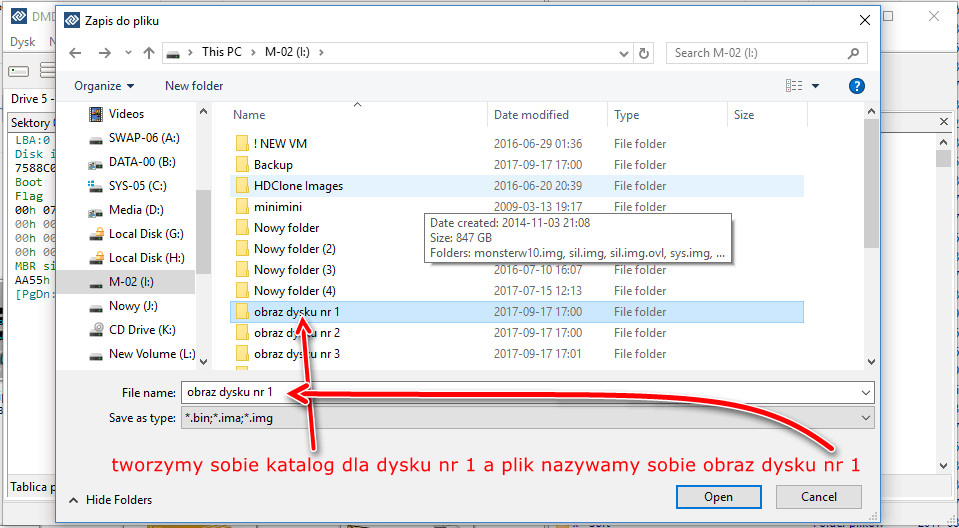Open the HDClone Images folder
Screen dimensions: 959x528
[x=298, y=186]
